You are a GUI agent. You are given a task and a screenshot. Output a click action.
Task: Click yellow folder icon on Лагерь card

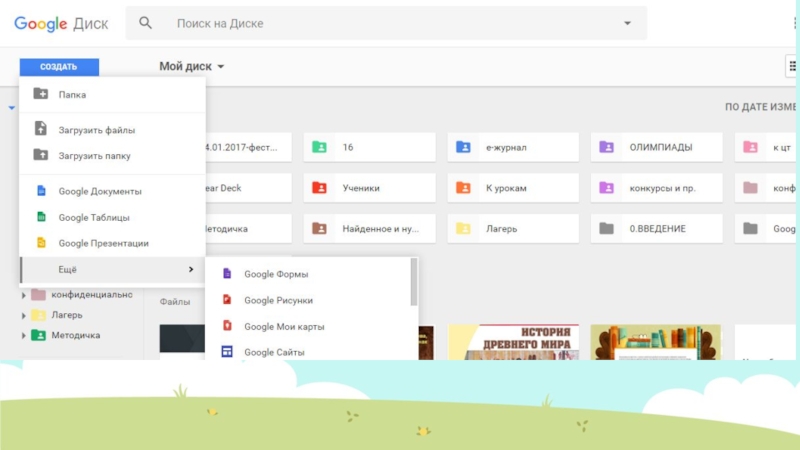[x=463, y=229]
